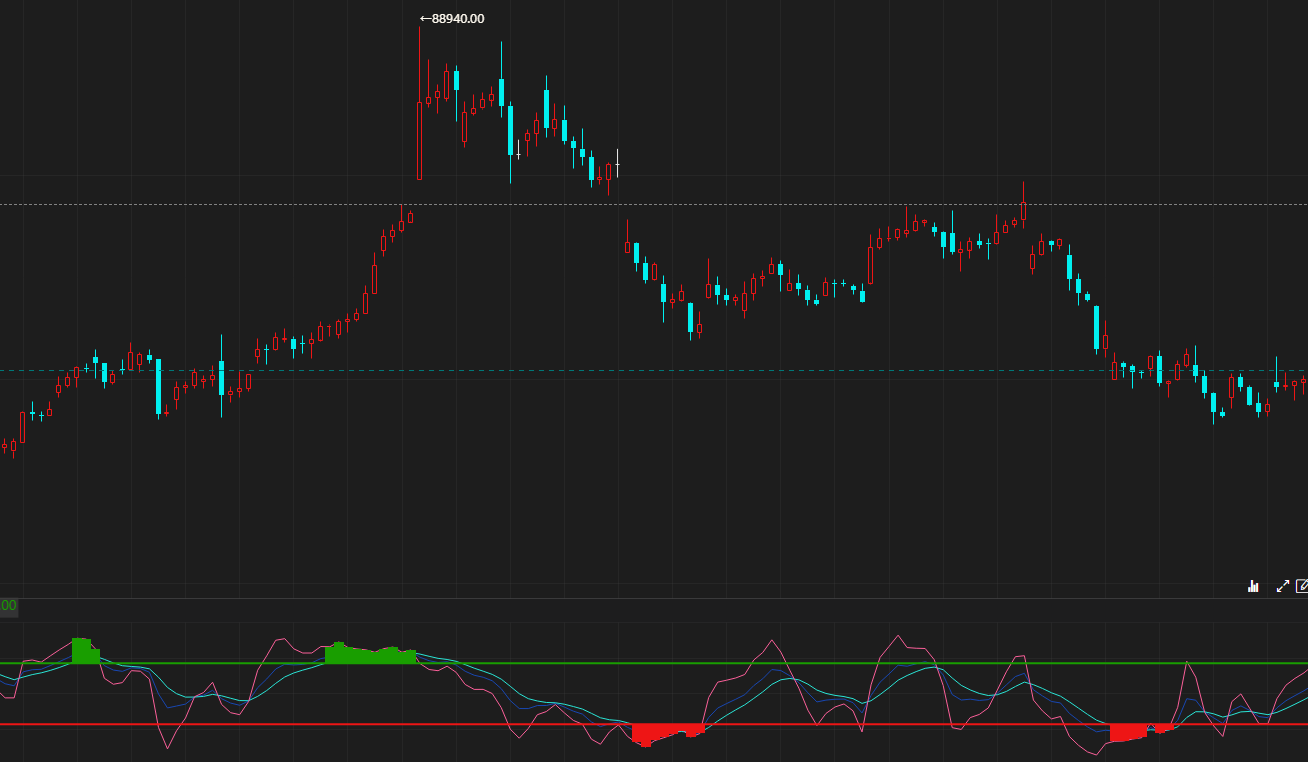Select the tall red candle in mid-right rally
The height and width of the screenshot is (762, 1308).
tap(870, 265)
